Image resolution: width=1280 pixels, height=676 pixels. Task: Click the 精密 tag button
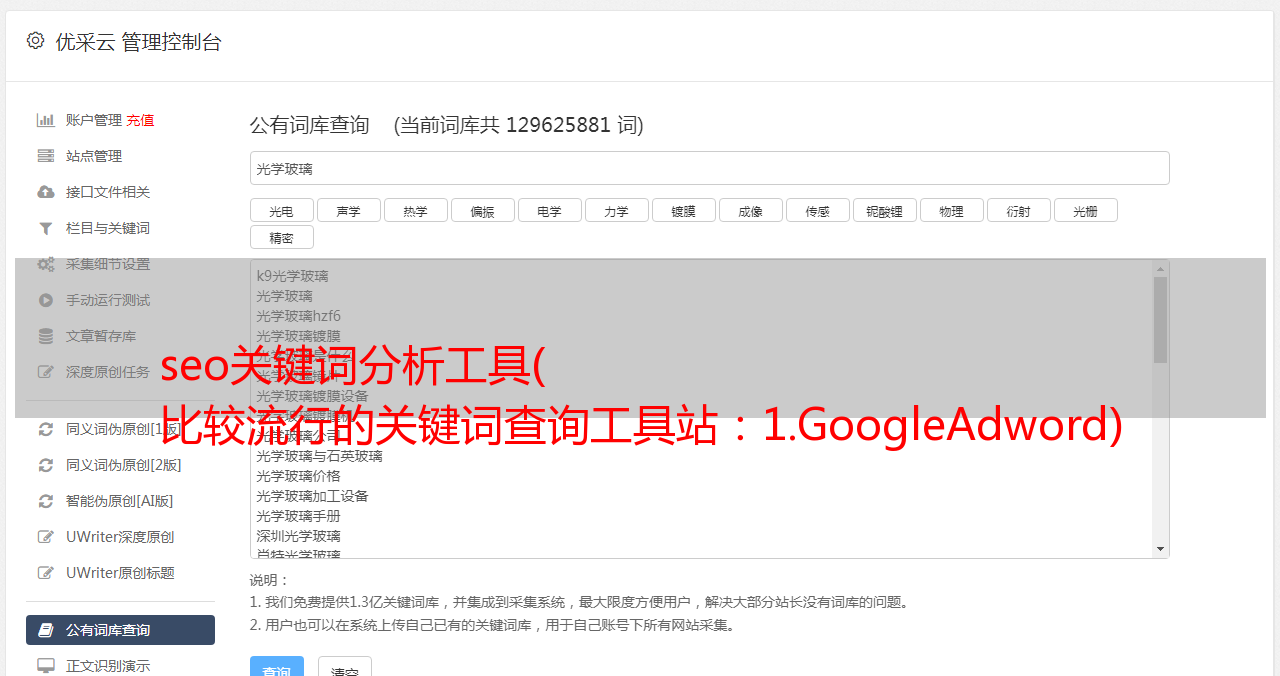[x=281, y=237]
